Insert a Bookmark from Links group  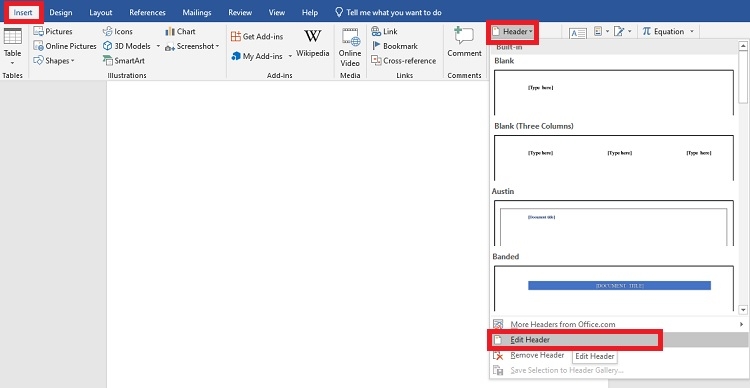click(395, 46)
